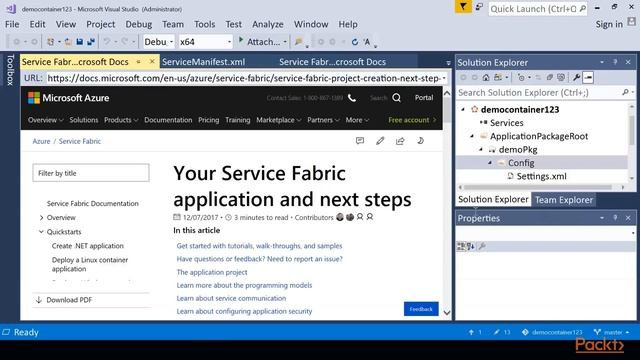Switch to the Solution Explorer tab

click(x=493, y=200)
